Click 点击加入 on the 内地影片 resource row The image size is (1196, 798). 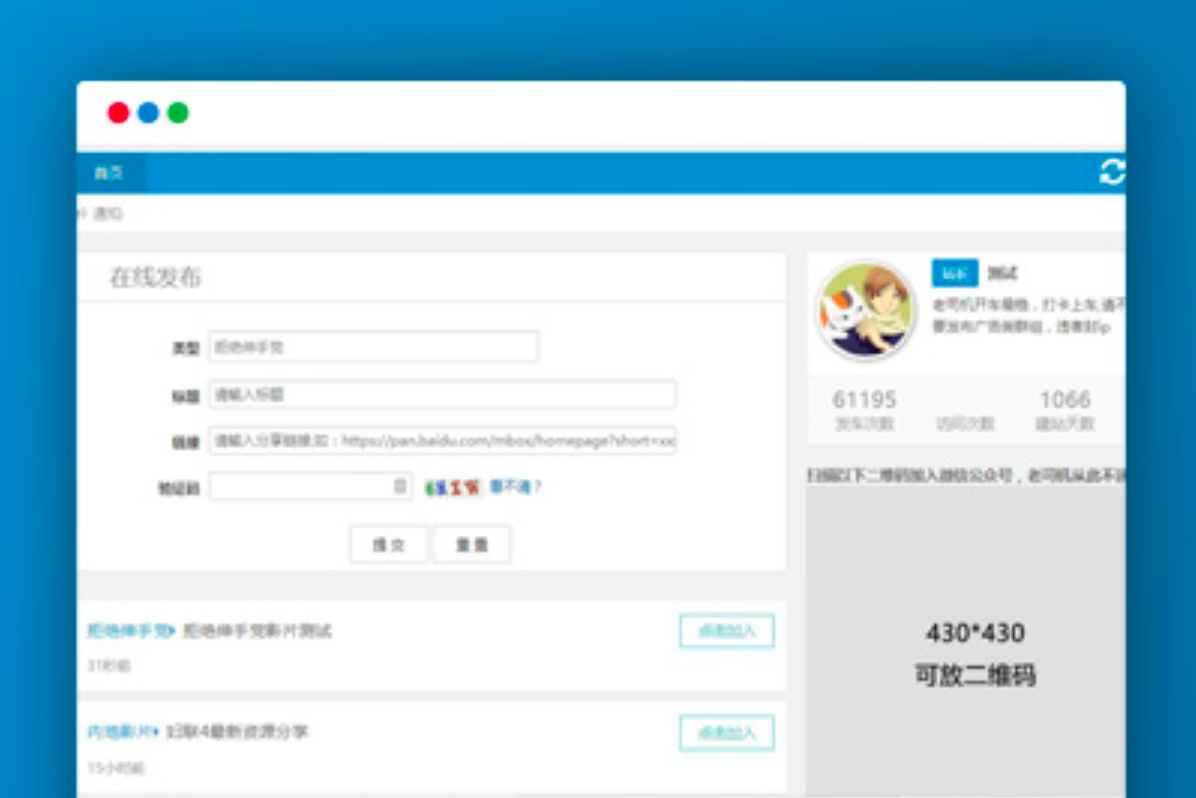pyautogui.click(x=727, y=732)
